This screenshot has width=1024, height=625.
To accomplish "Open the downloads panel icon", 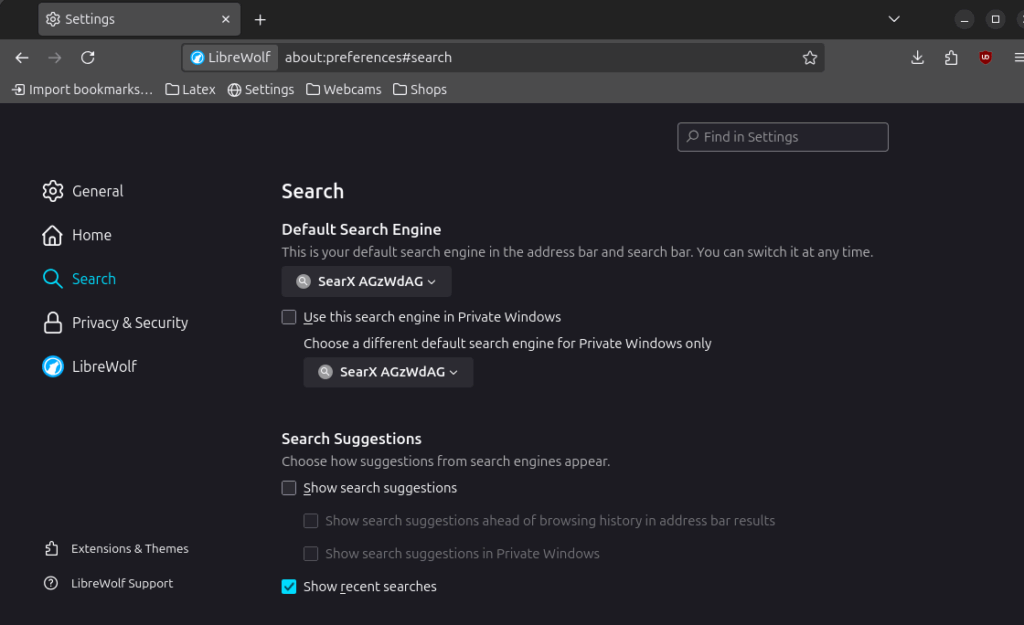I will tap(917, 58).
